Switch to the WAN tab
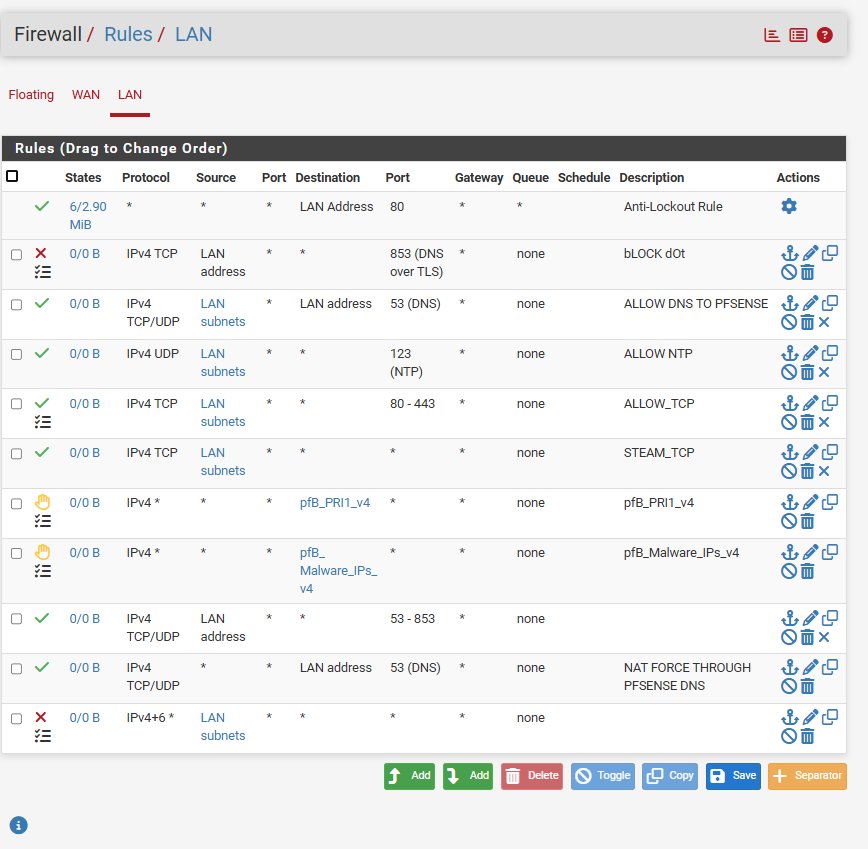This screenshot has width=868, height=849. point(86,95)
